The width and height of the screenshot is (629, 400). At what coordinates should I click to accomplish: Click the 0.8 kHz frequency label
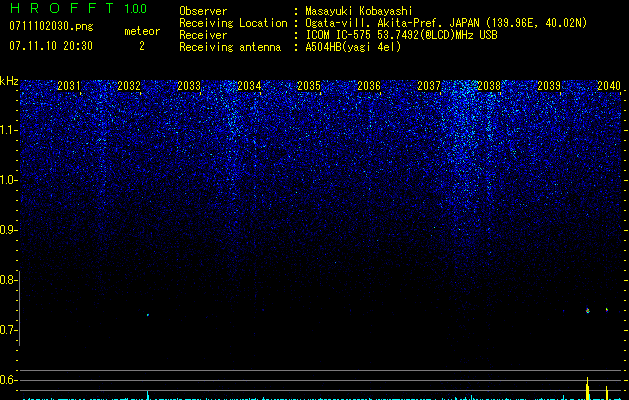point(7,280)
